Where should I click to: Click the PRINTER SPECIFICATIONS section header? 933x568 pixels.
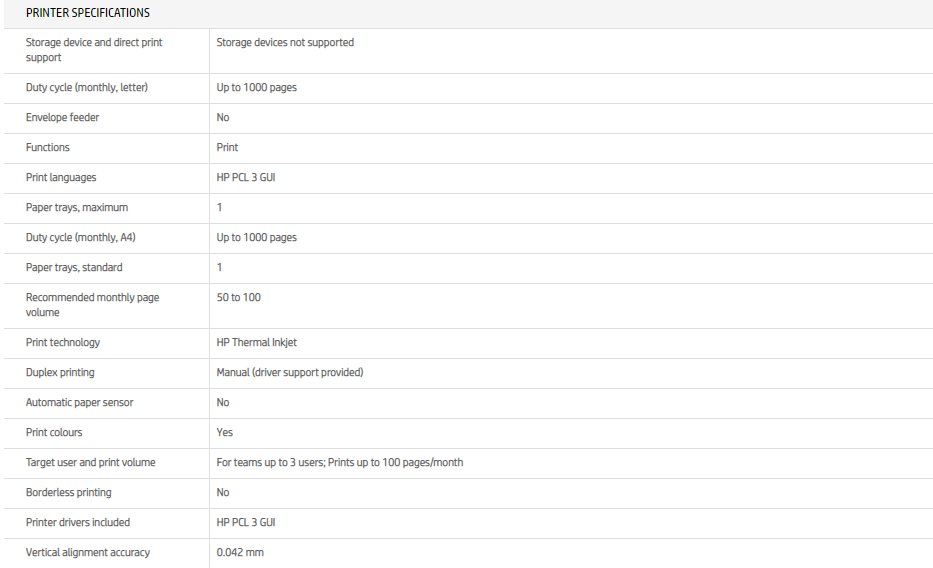click(87, 12)
